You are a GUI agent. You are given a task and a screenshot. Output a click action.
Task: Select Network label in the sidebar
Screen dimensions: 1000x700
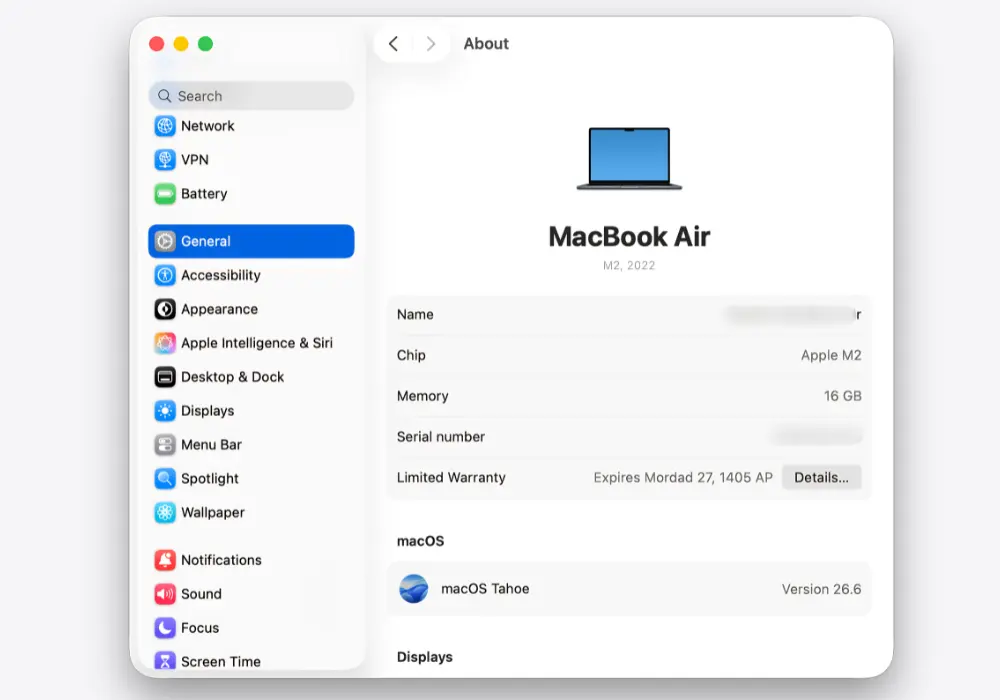(x=208, y=126)
